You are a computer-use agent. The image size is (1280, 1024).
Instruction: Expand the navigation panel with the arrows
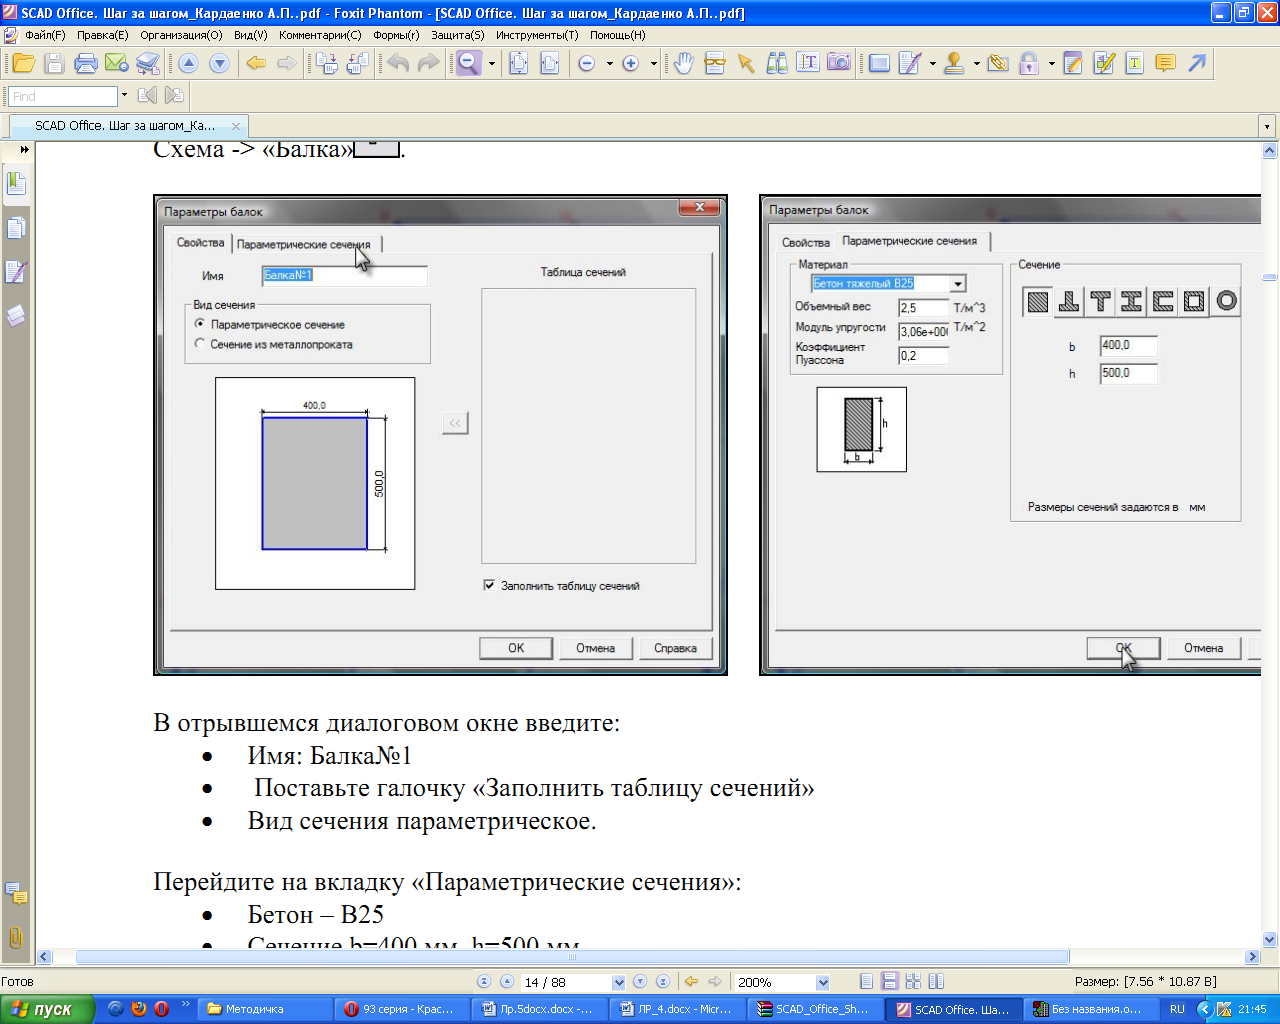[x=24, y=149]
